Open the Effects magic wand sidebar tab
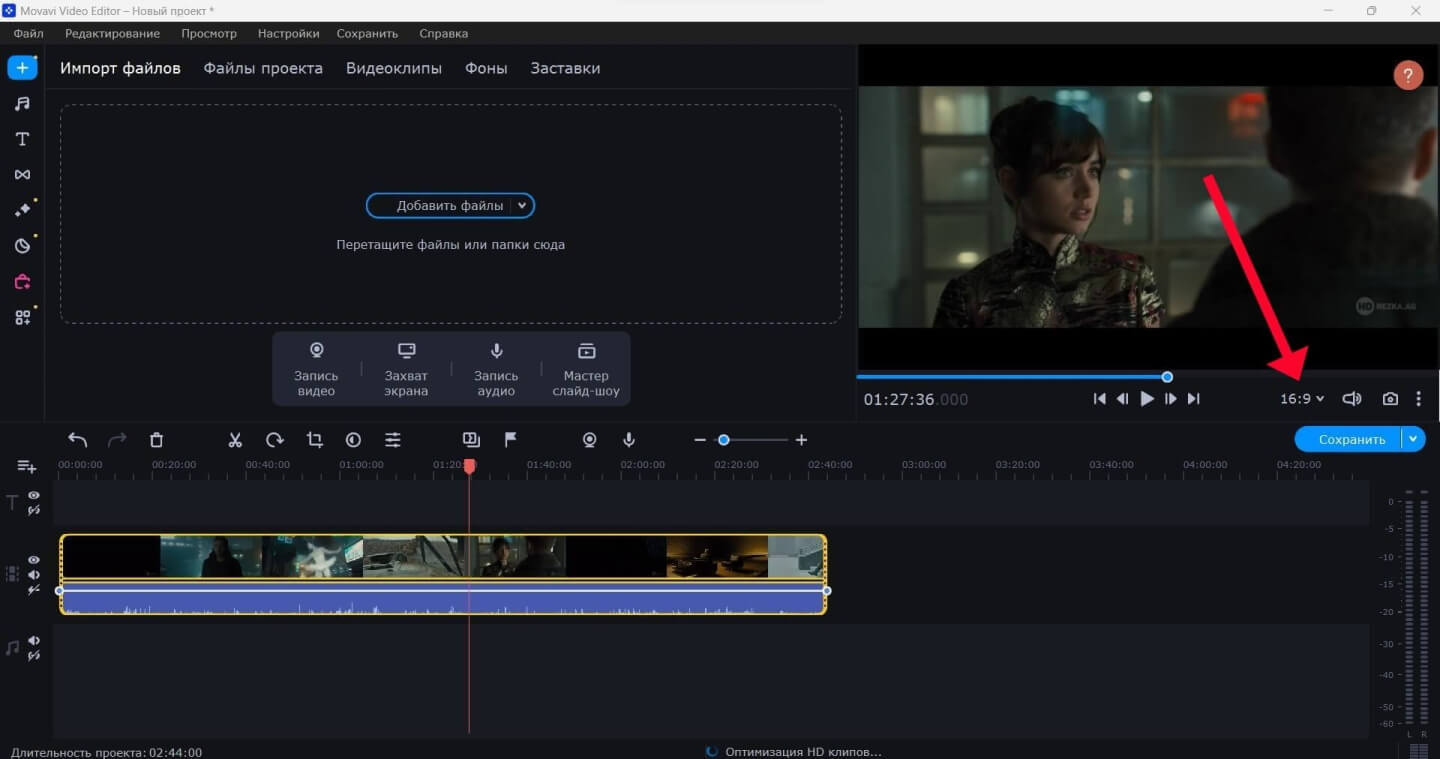Image resolution: width=1440 pixels, height=759 pixels. (x=22, y=210)
